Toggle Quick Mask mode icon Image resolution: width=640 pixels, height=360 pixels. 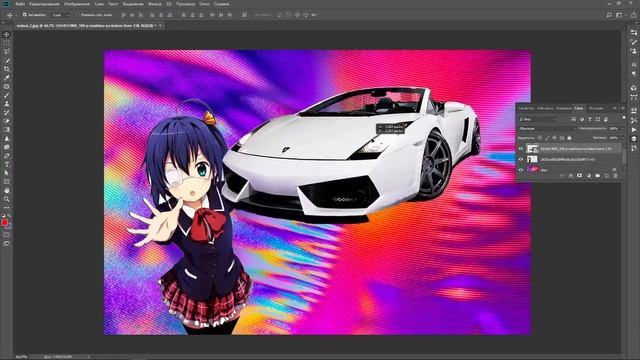pos(7,235)
